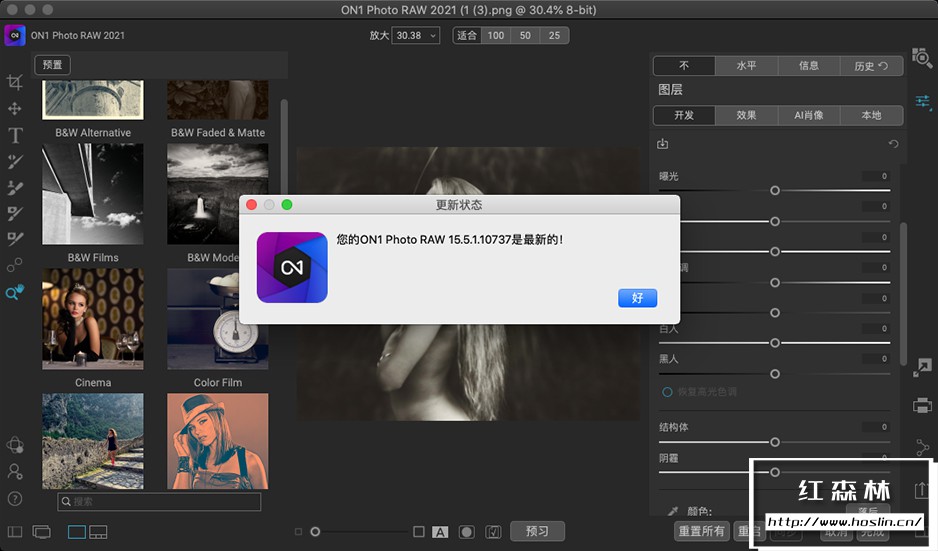
Task: Toggle the A text overlay button
Action: [440, 532]
